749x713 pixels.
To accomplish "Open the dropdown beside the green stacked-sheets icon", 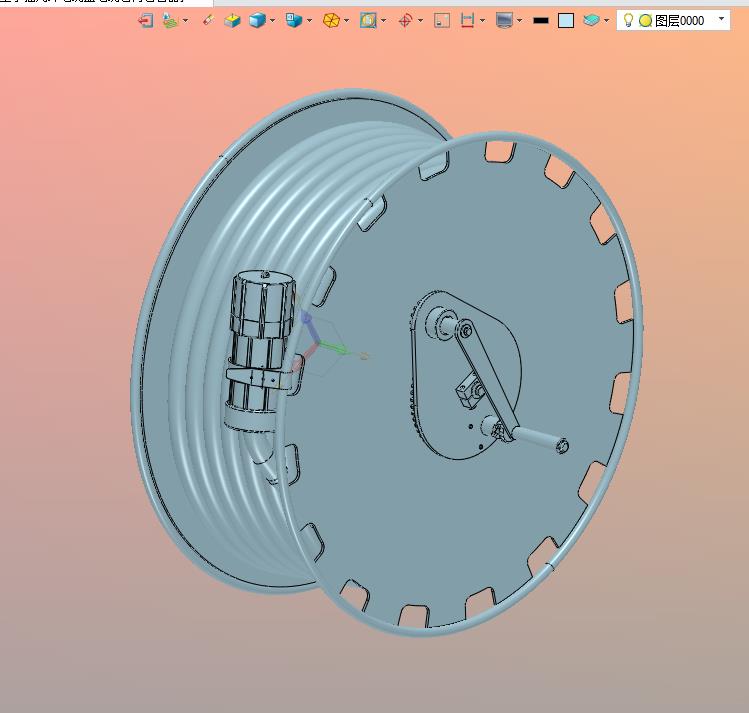I will pos(186,21).
